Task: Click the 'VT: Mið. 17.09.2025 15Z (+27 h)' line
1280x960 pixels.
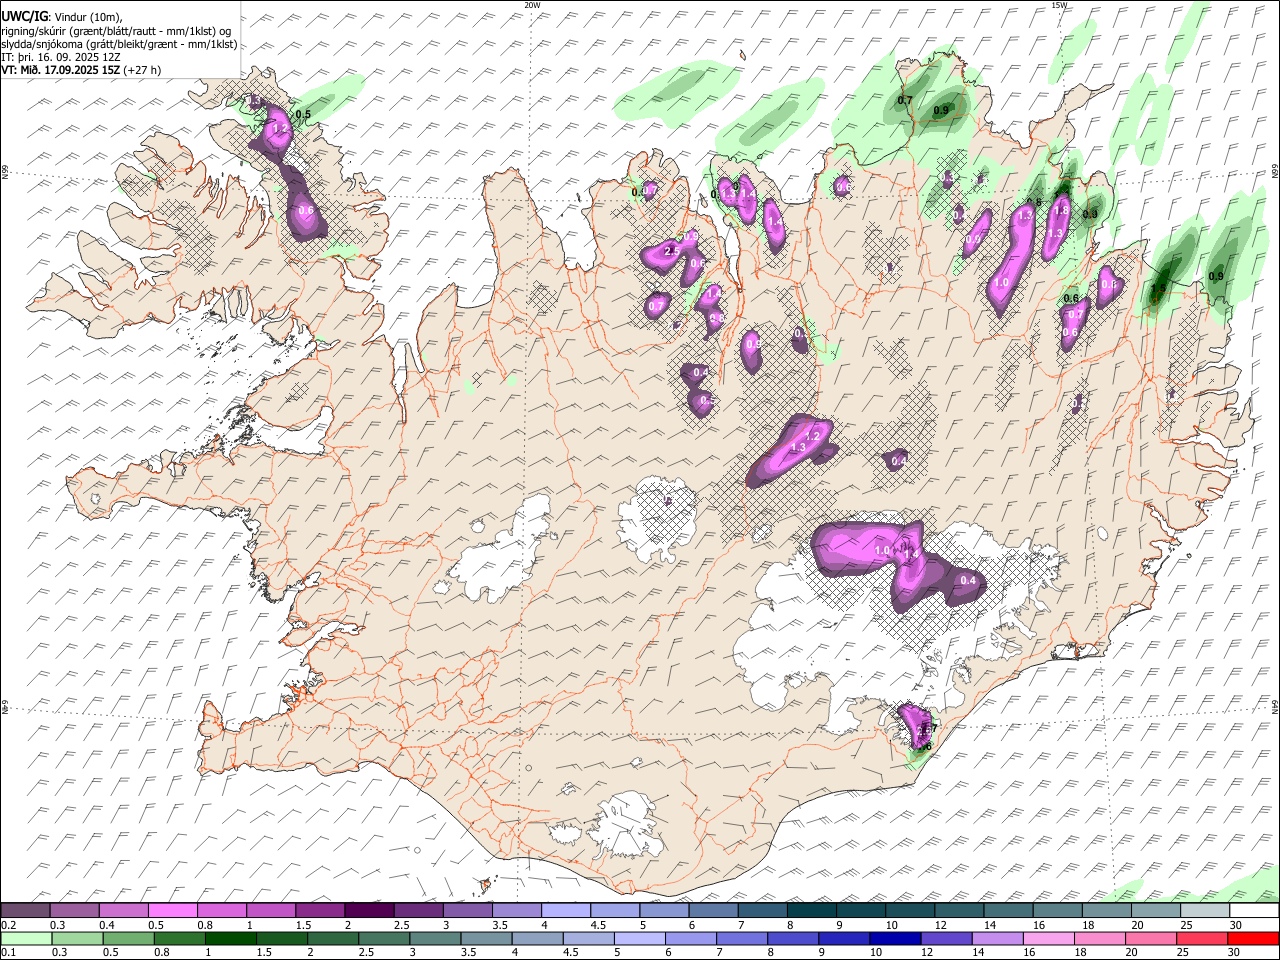Action: [x=81, y=71]
